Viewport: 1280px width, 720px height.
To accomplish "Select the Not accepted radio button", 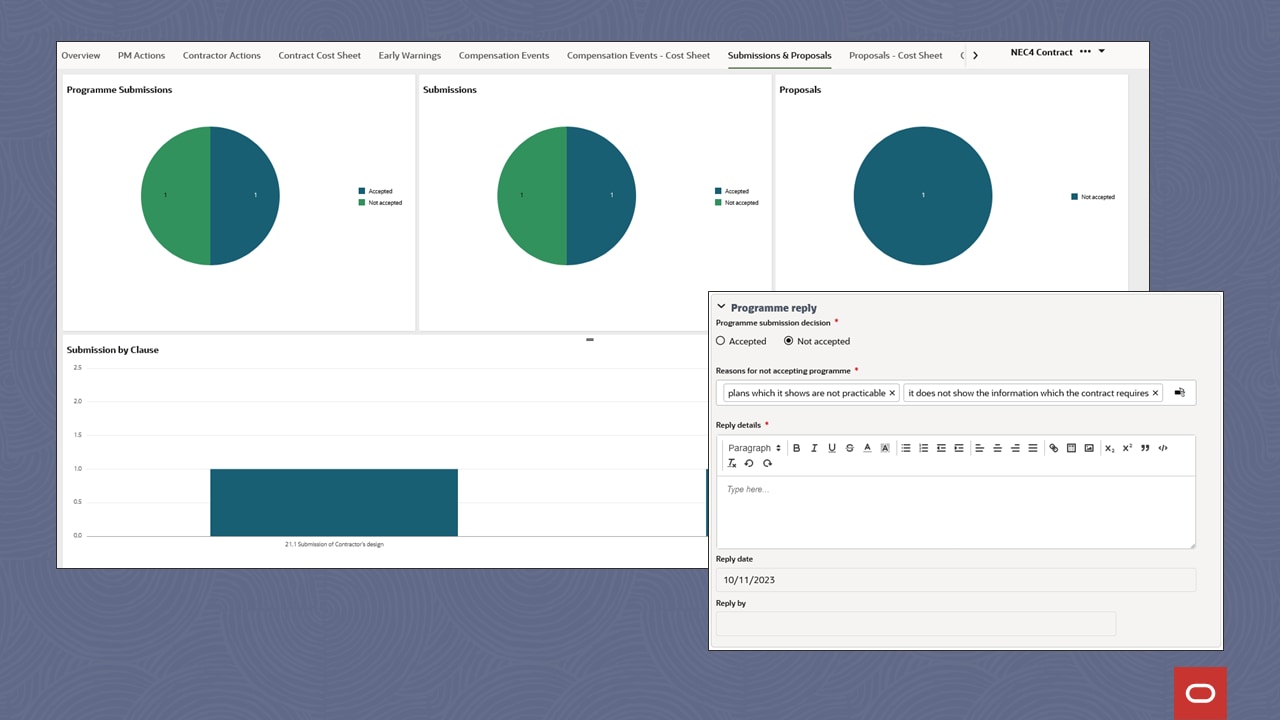I will 789,341.
